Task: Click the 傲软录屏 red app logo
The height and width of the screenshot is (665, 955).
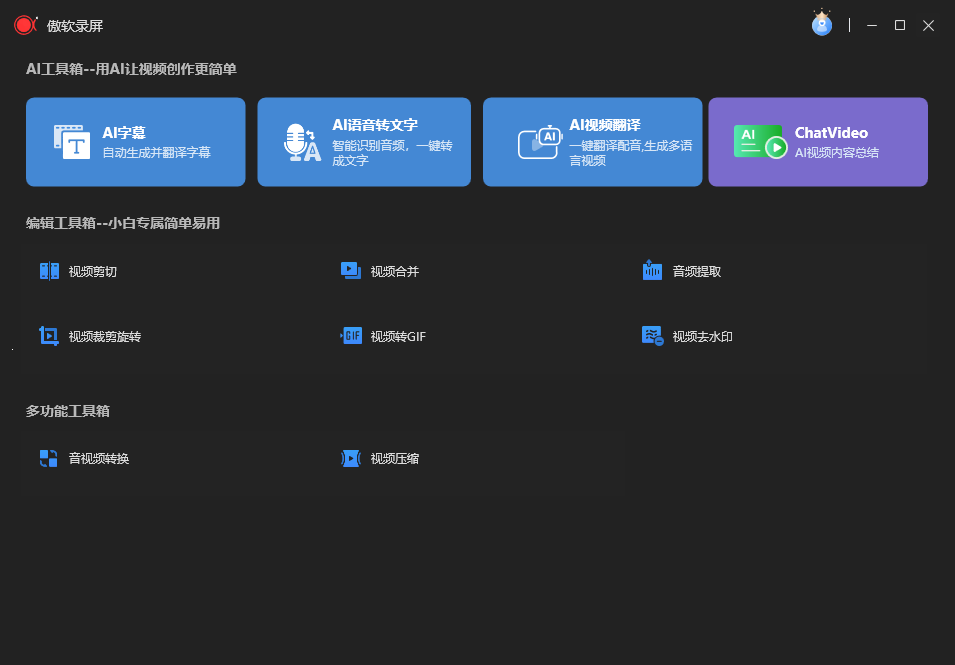Action: 25,25
